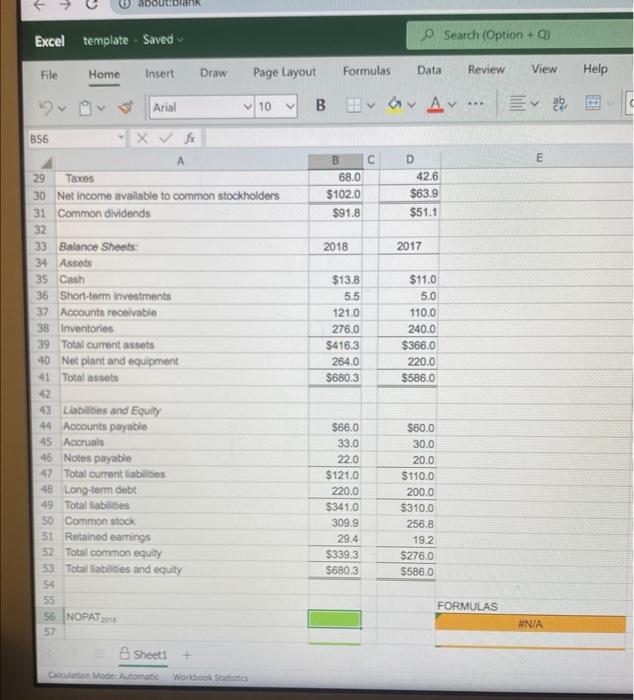
Task: Click inside the formula bar
Action: tap(417, 138)
